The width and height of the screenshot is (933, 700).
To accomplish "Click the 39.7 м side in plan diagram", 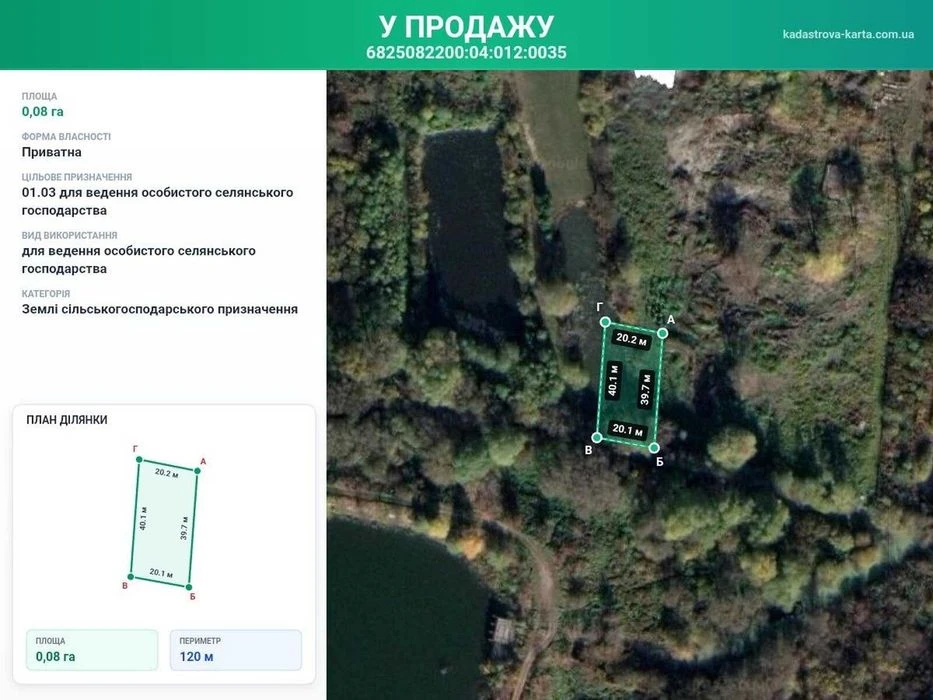I will coord(184,528).
